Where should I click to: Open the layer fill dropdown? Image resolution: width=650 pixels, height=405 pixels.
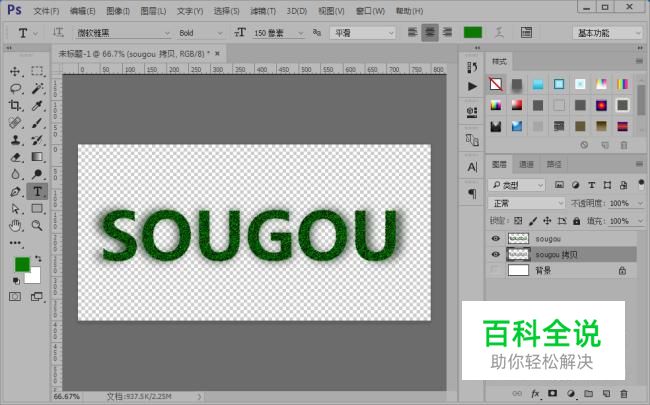pos(640,221)
